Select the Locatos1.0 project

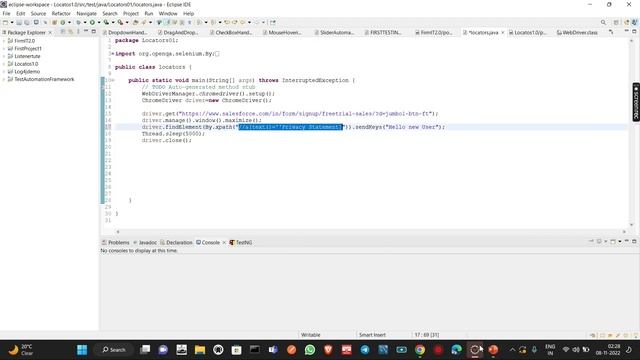point(26,64)
